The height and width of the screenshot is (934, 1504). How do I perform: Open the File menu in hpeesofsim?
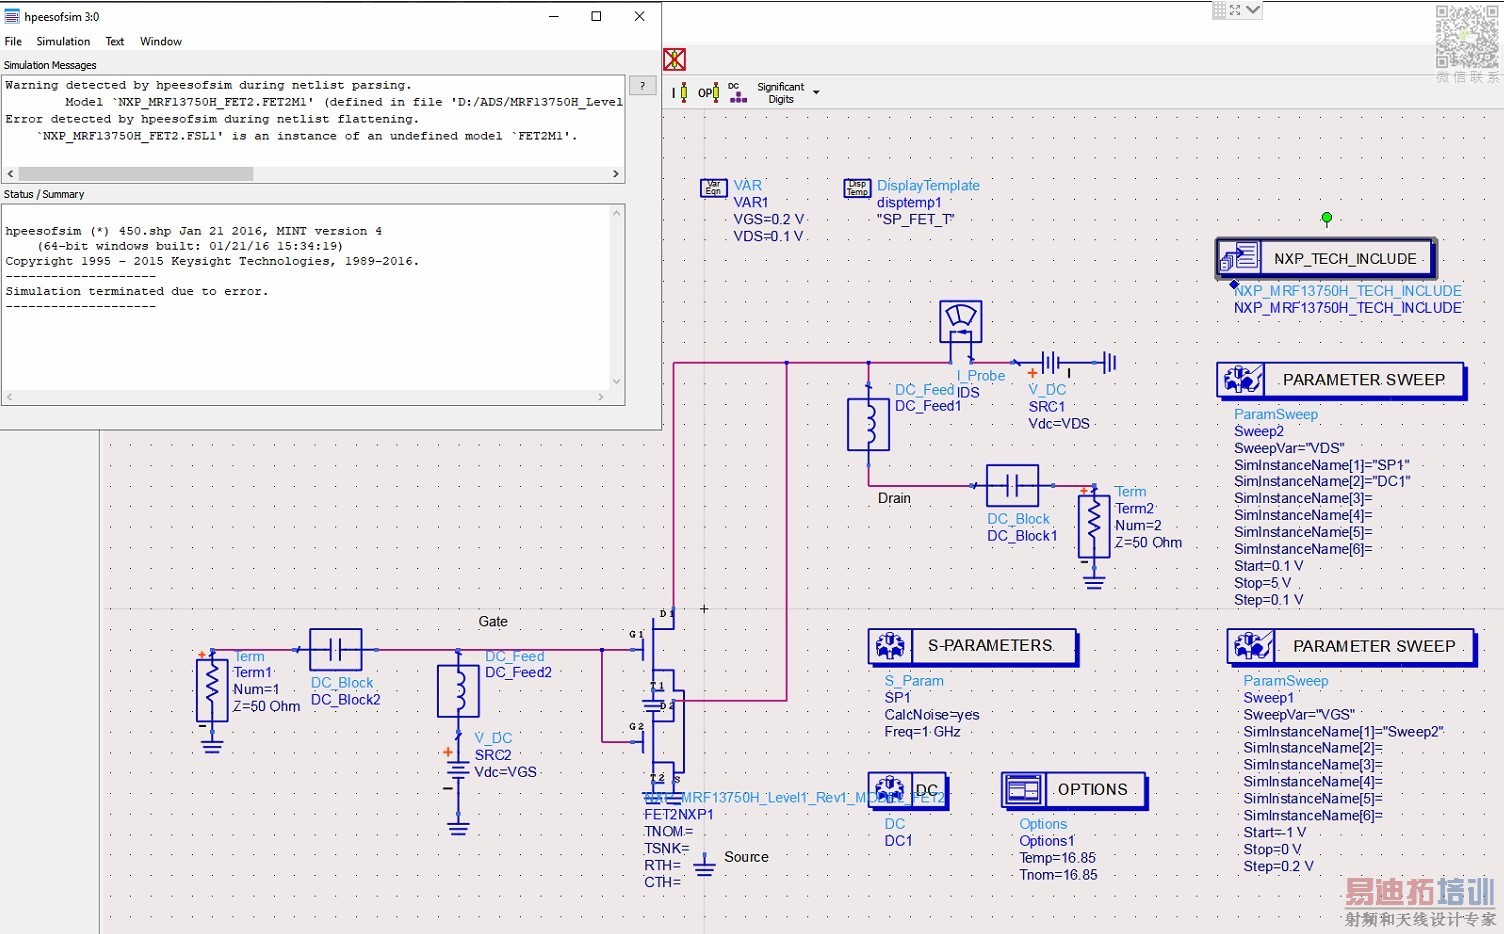click(x=13, y=41)
